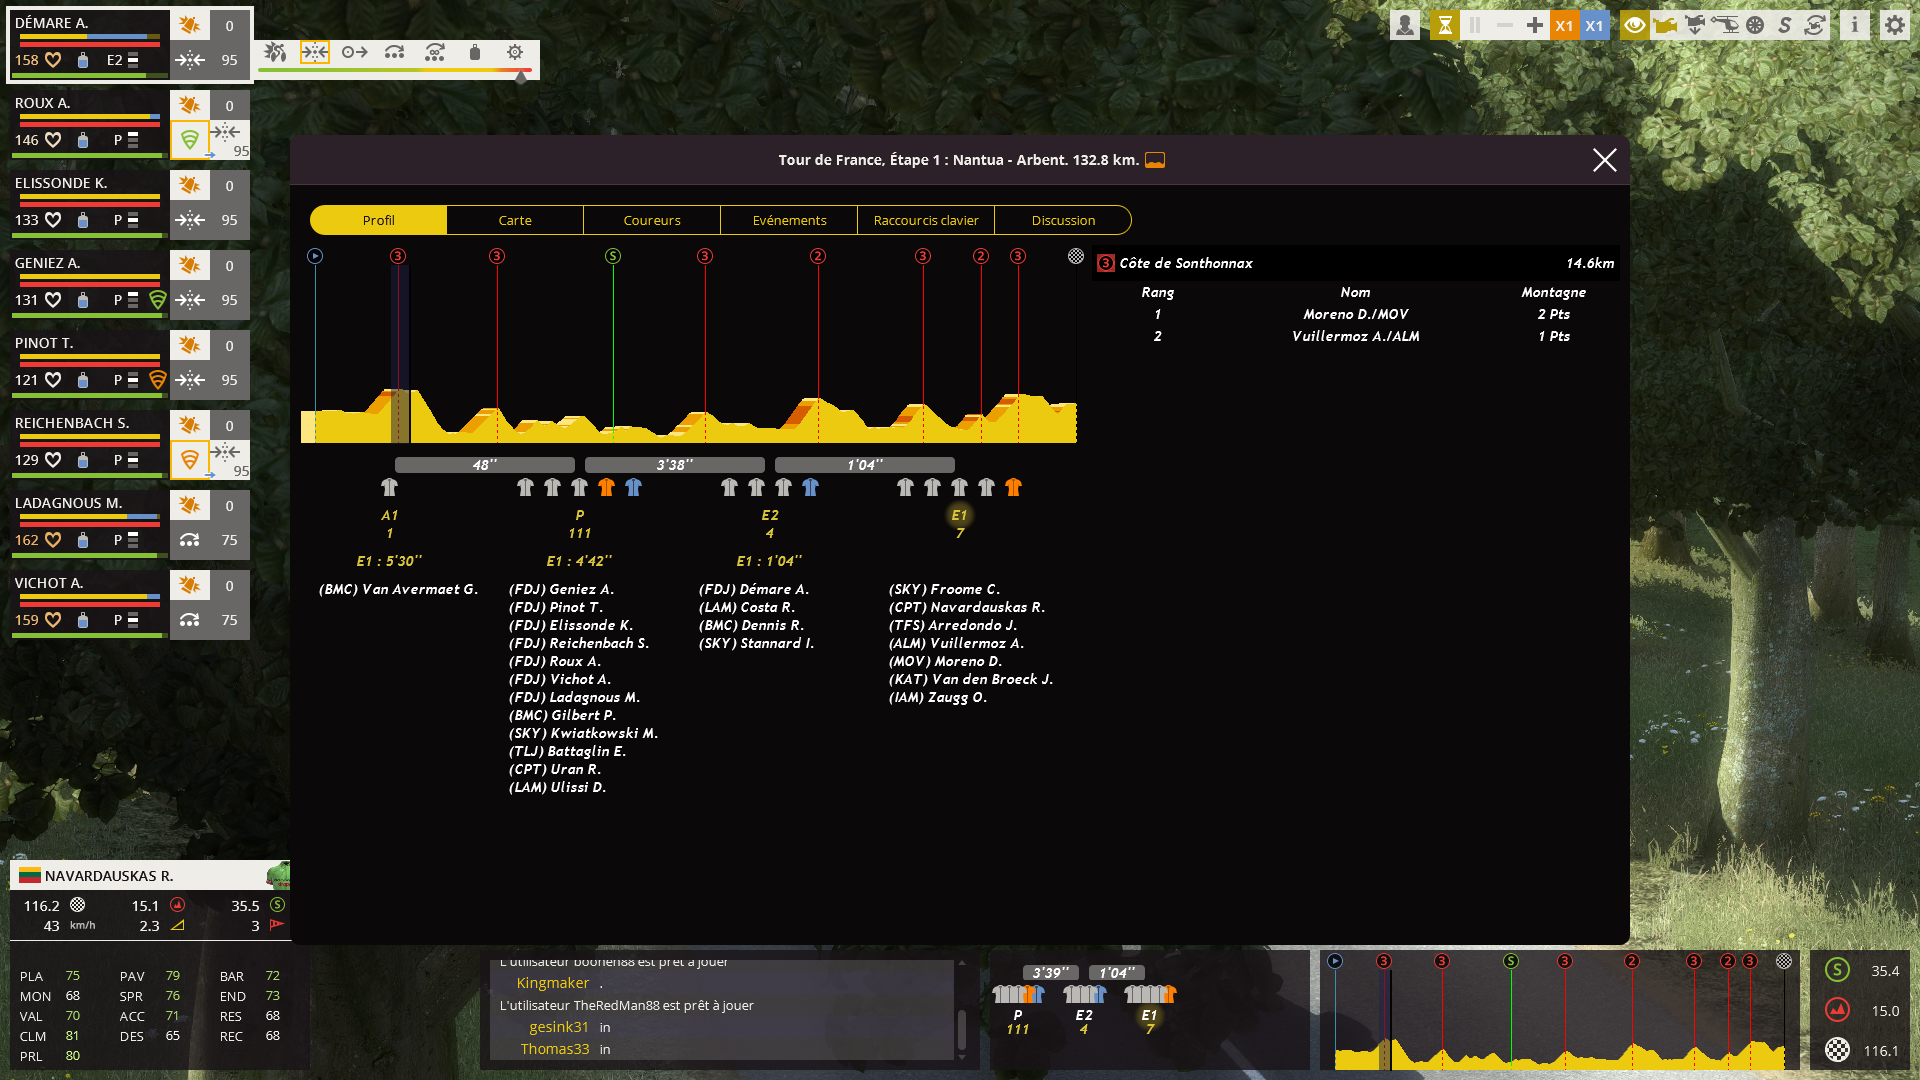
Task: Click the finish checkered marker on profile
Action: point(1076,256)
